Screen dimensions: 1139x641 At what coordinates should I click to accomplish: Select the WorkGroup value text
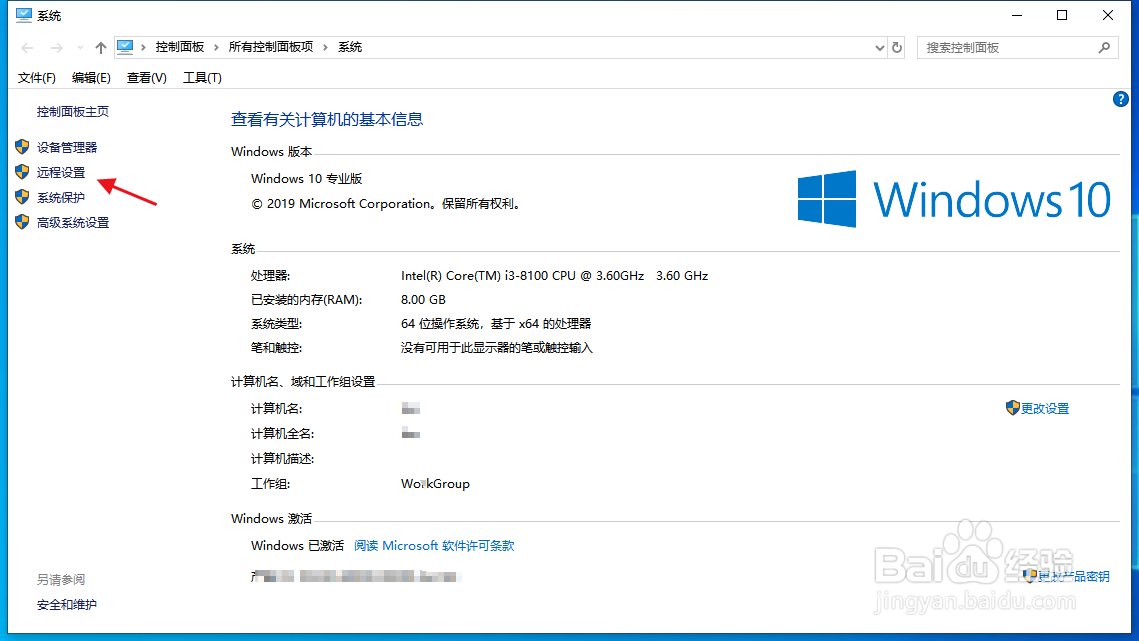(435, 484)
